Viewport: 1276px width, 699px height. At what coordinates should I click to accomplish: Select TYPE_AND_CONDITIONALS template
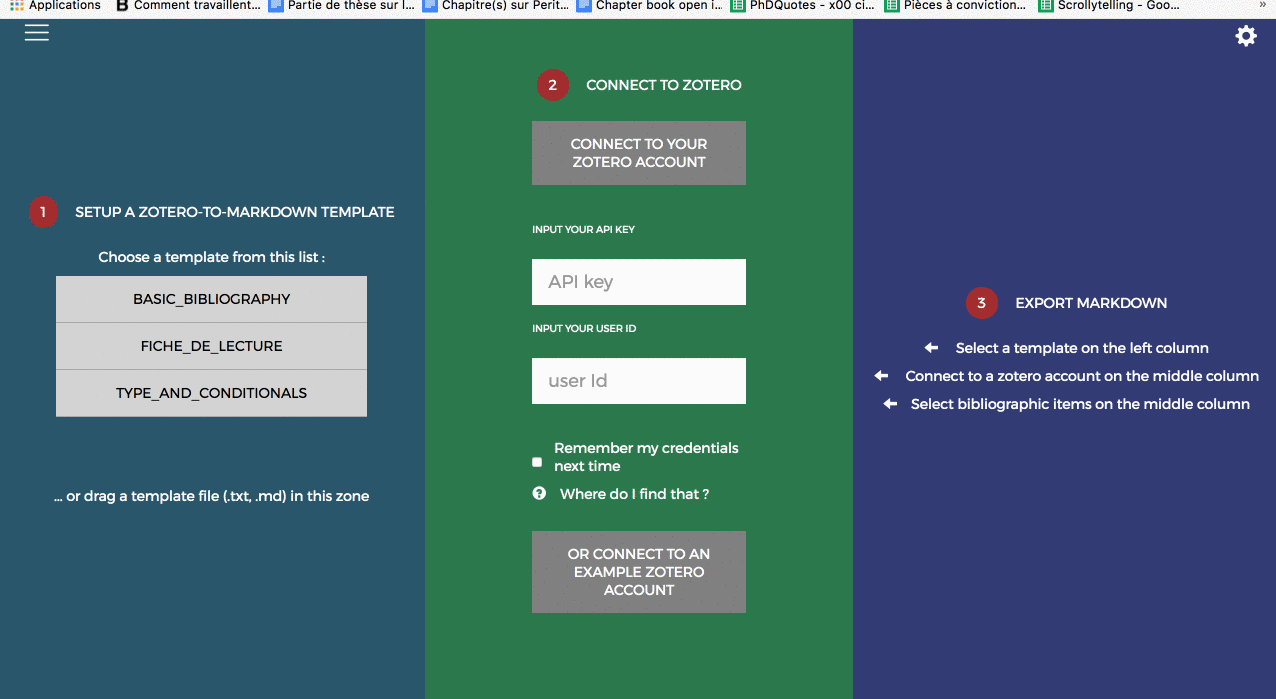(211, 393)
